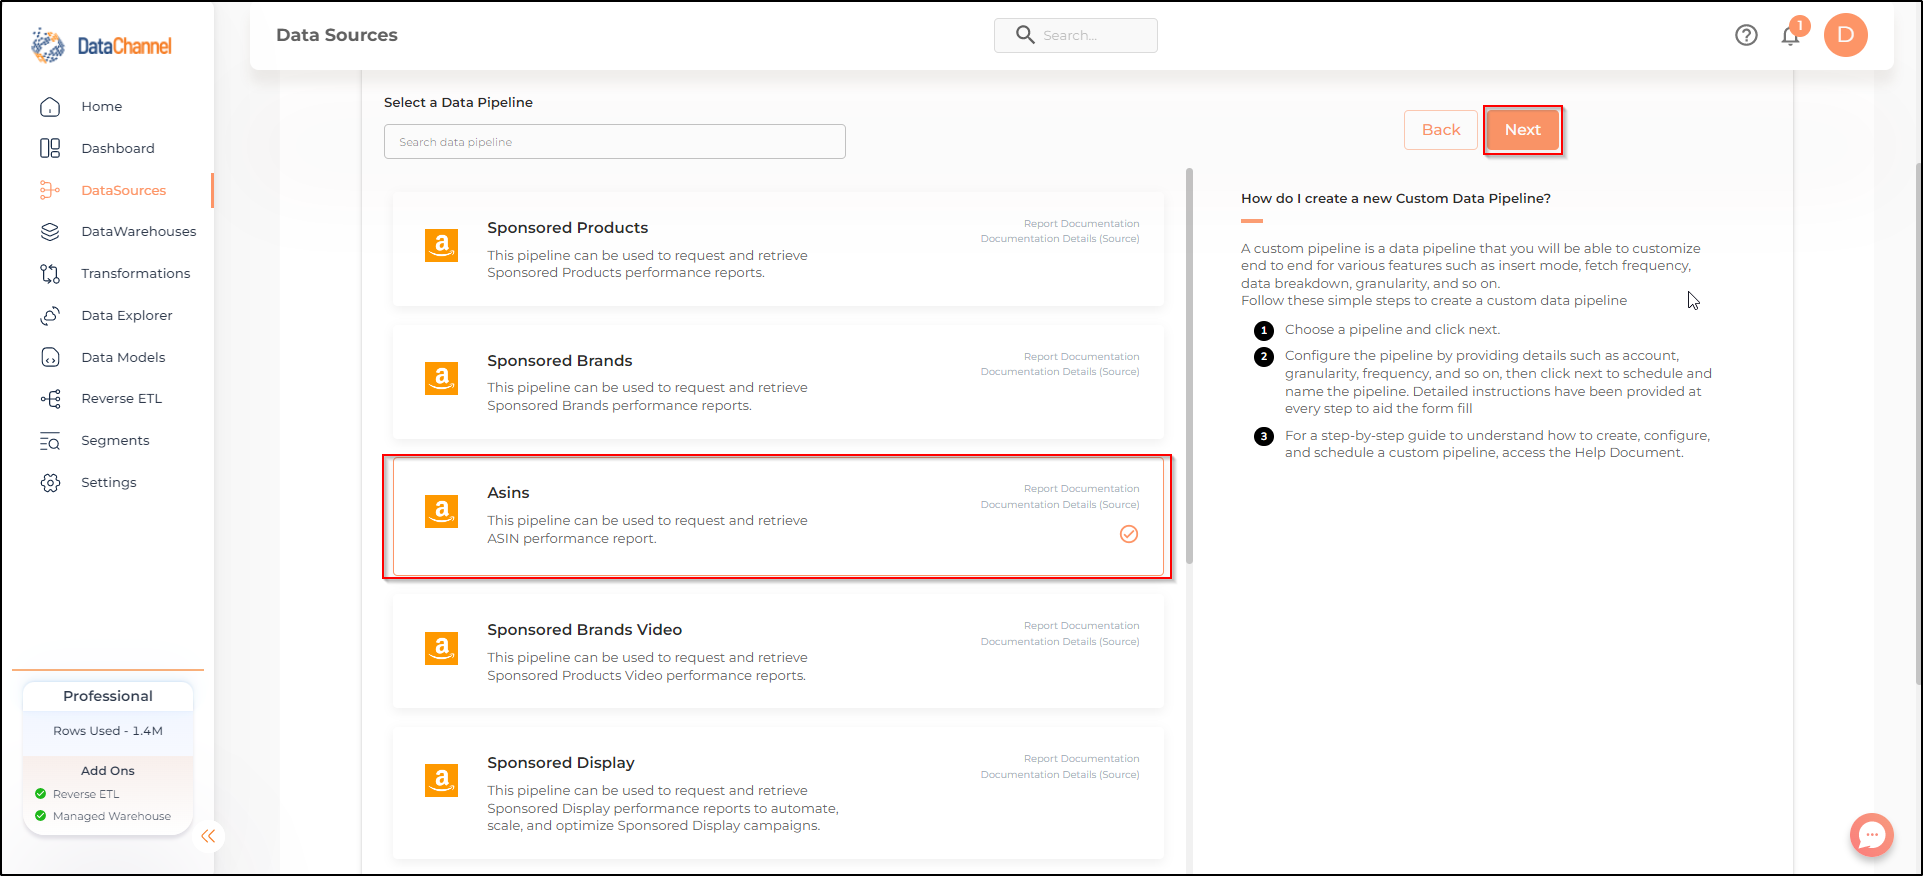Click the Transformations icon in sidebar
This screenshot has width=1923, height=876.
pos(50,274)
